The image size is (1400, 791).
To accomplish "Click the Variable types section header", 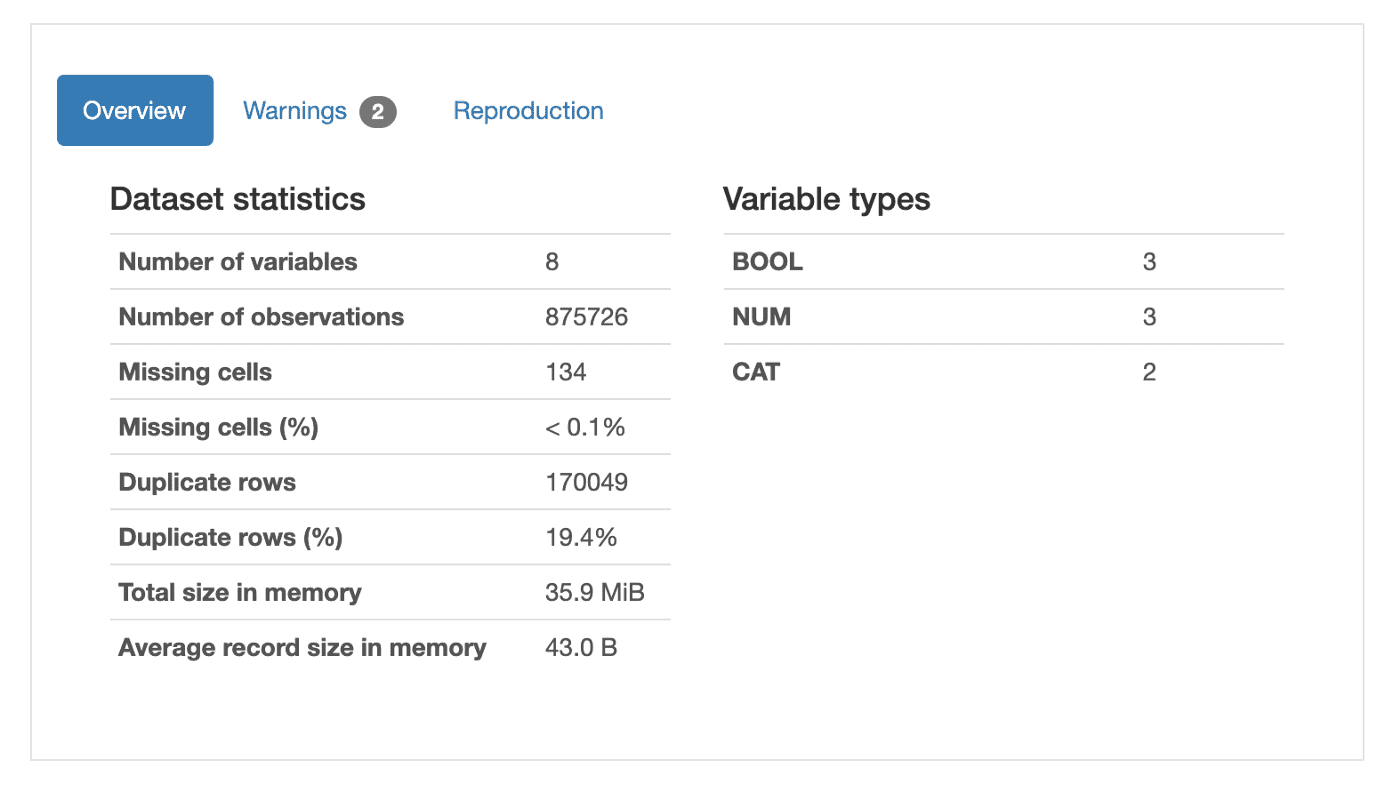I will (x=826, y=199).
